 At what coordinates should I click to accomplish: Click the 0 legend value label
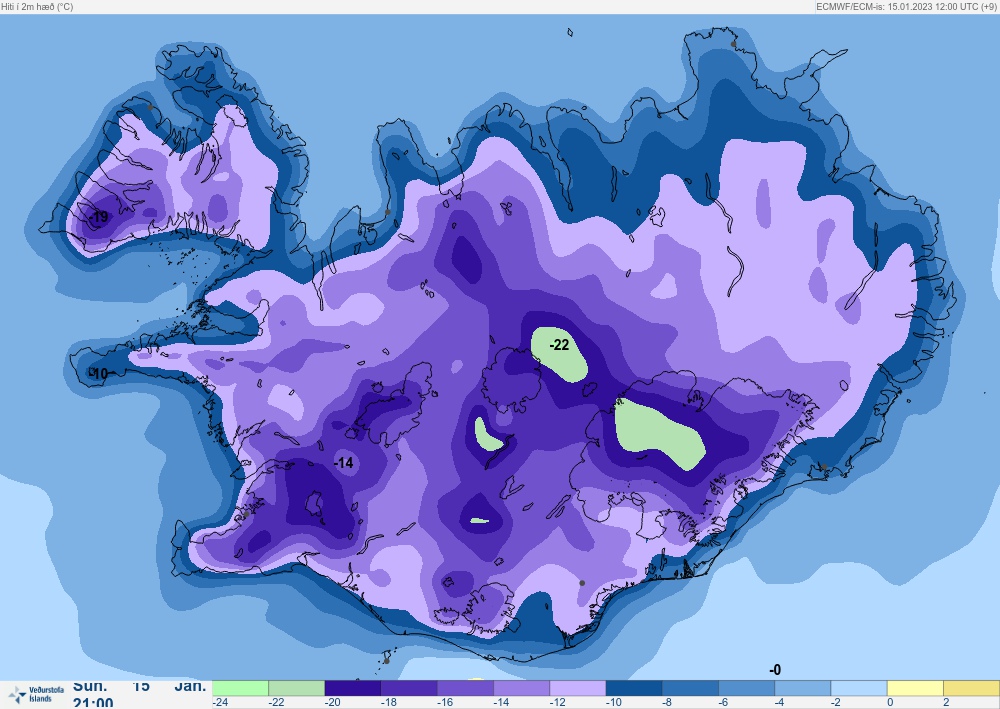tap(890, 702)
